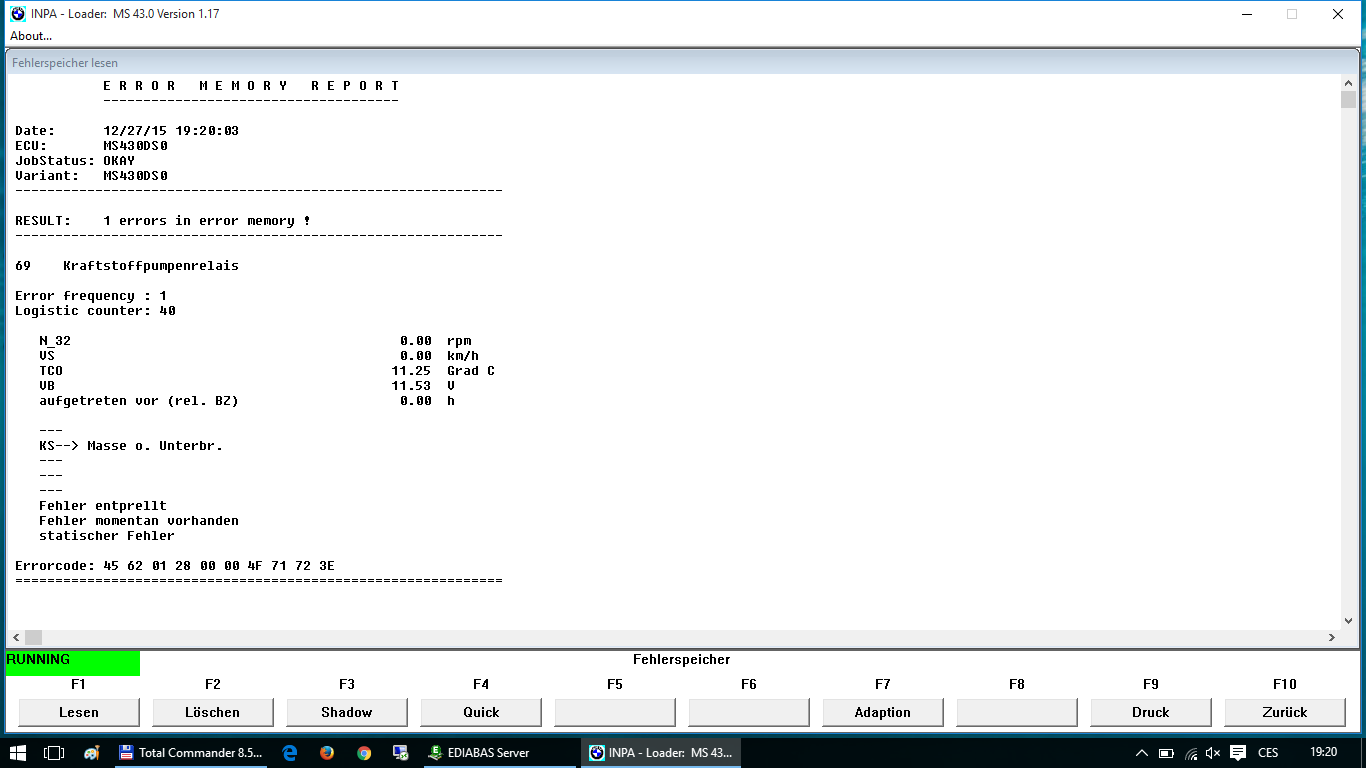Switch to the EDIABAS Server window
This screenshot has height=768, width=1366.
click(x=480, y=753)
